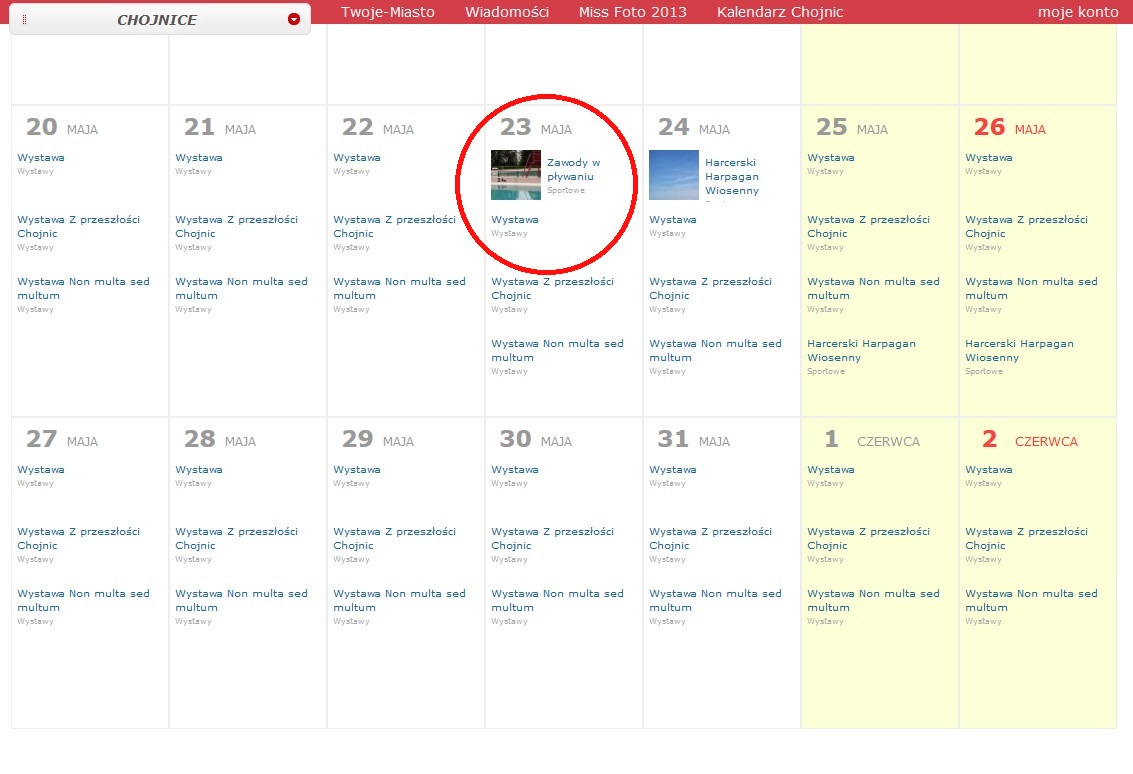Open Harcerski Harpagan Wiosenny on 24 Maja
This screenshot has height=774, width=1133.
click(732, 177)
